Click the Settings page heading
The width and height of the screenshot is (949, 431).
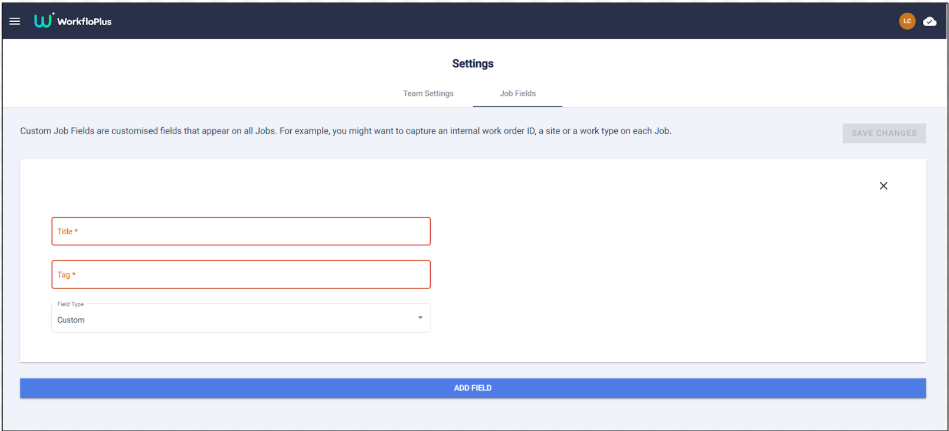(x=473, y=63)
